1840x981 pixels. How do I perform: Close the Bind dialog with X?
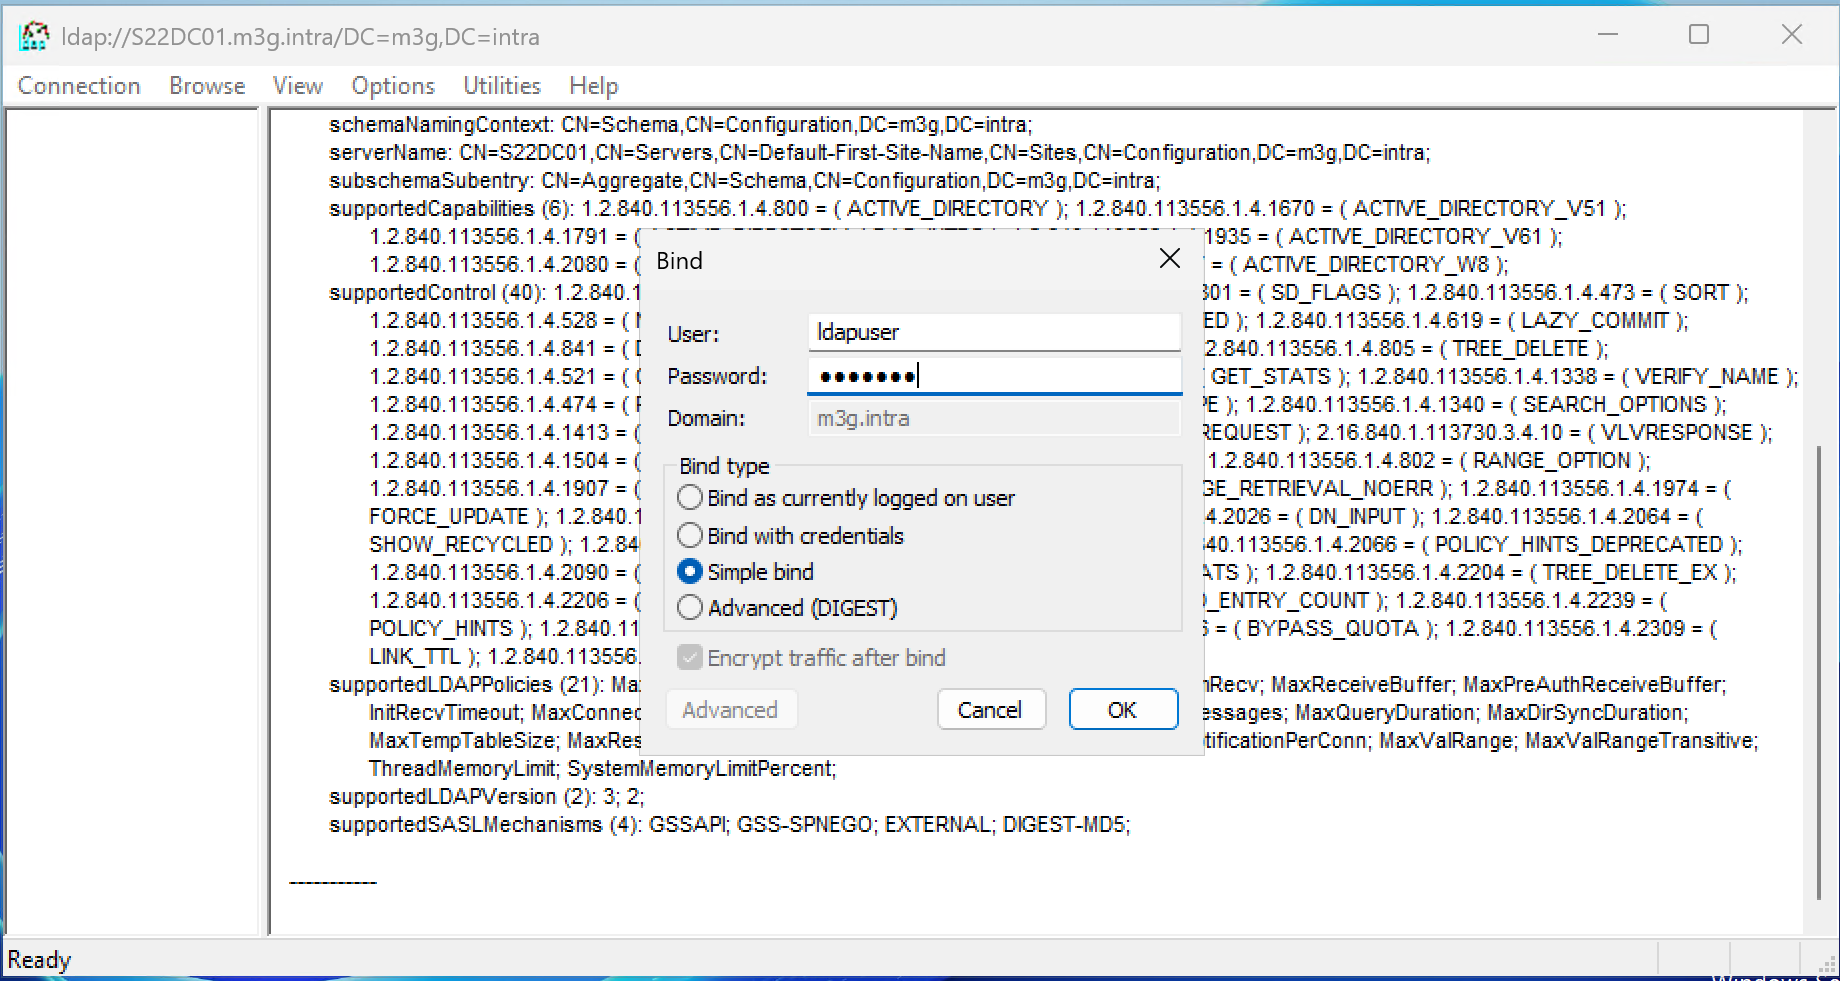(1169, 259)
